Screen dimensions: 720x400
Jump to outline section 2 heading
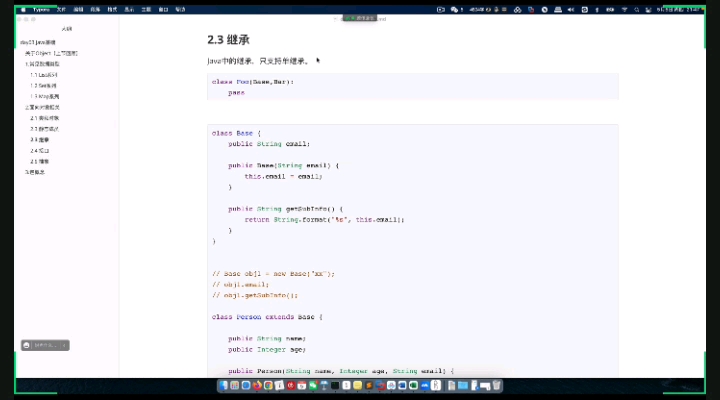click(x=42, y=107)
